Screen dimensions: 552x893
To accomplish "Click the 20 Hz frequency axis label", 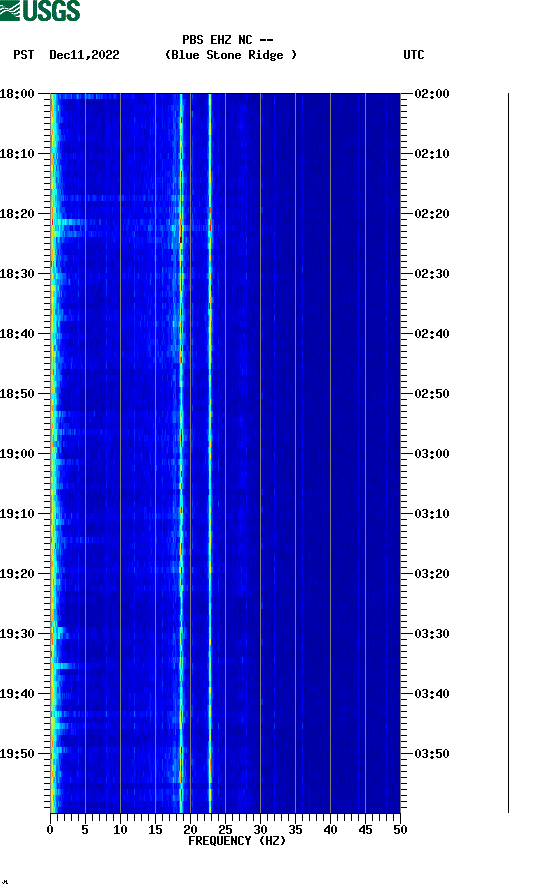I will [x=190, y=830].
